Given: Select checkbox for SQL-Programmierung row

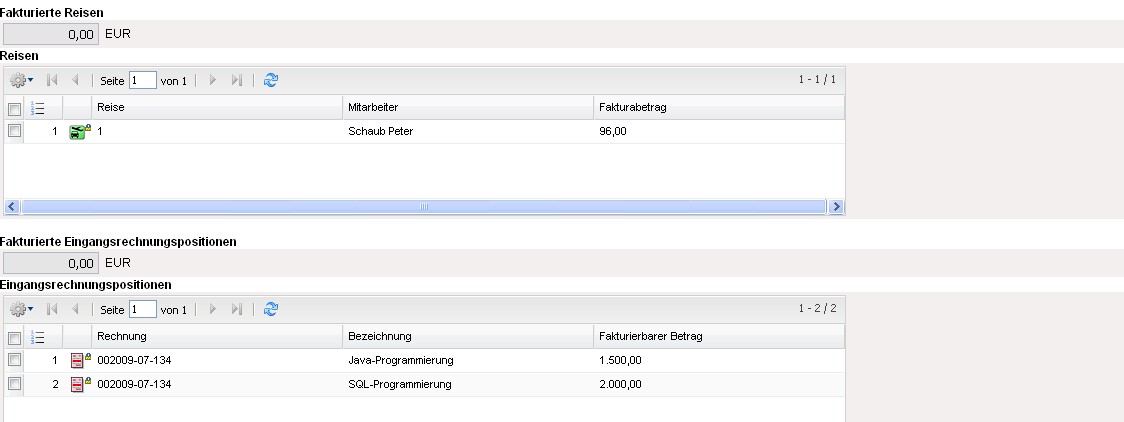Looking at the screenshot, I should [14, 384].
